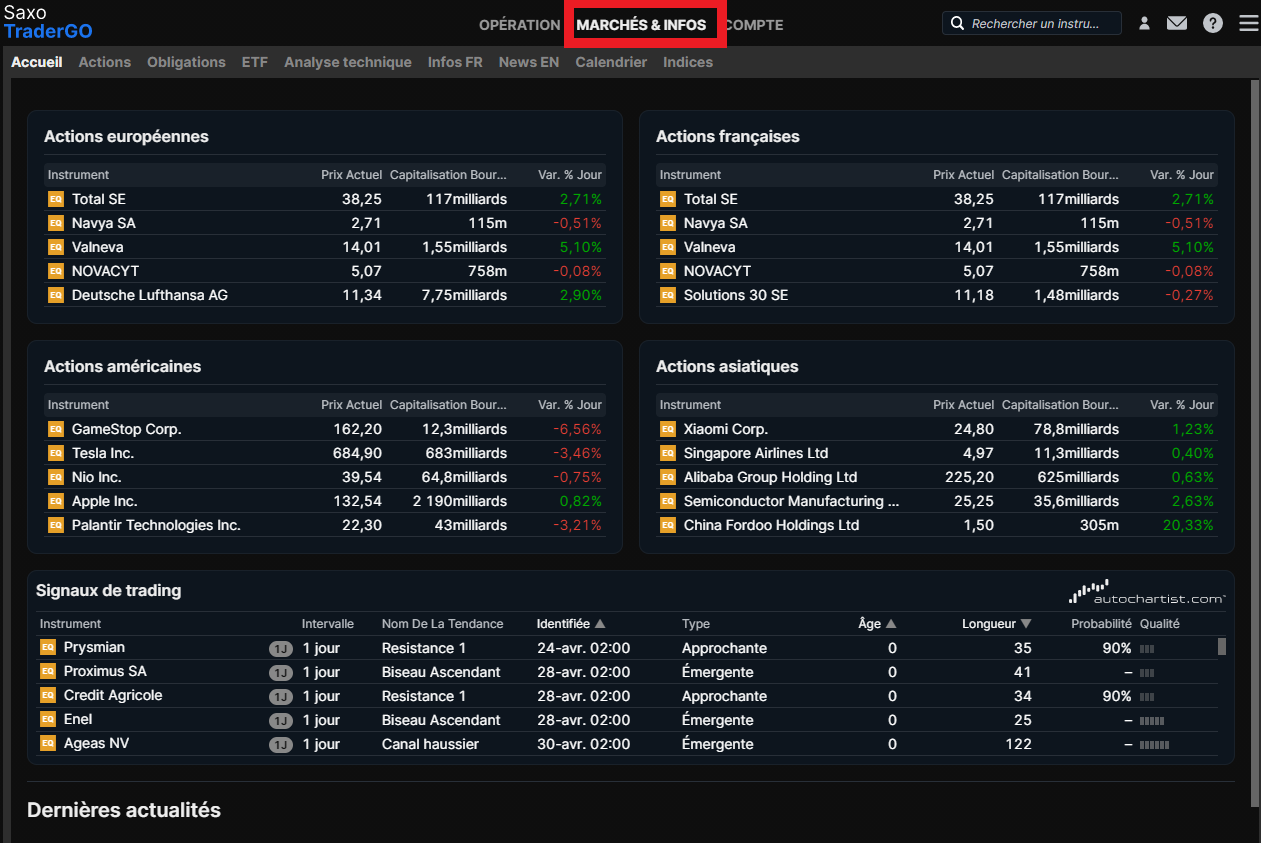
Task: Sort trading signals by Identifiée column
Action: [x=571, y=624]
